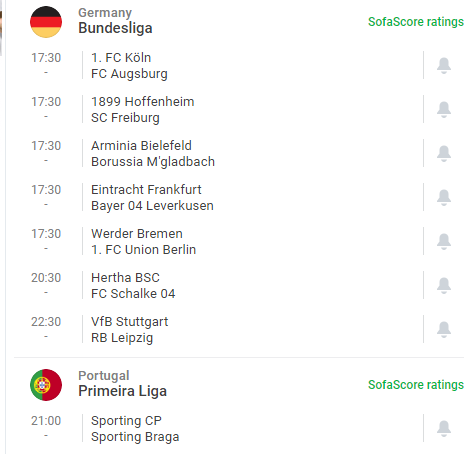Image resolution: width=466 pixels, height=454 pixels.
Task: Select the RB Leipzig match row
Action: pos(235,329)
